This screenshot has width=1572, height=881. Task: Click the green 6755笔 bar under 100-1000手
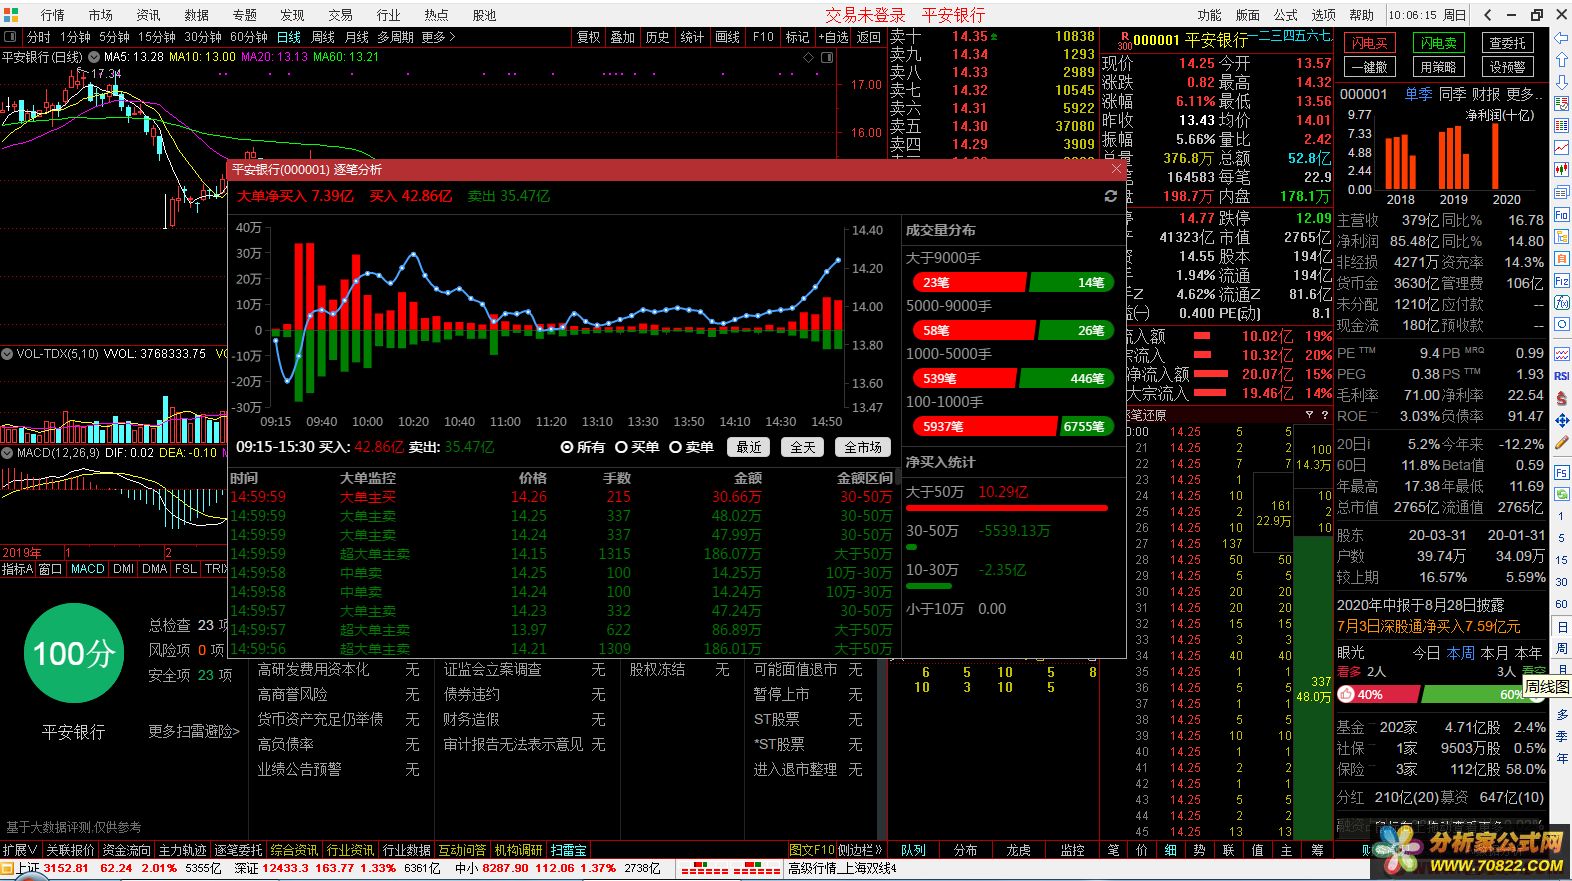1085,426
